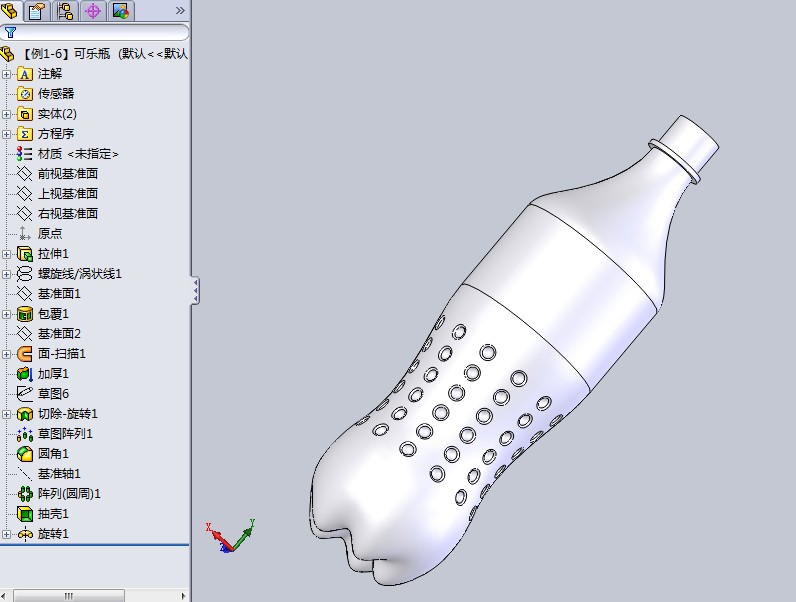
Task: Click the feature tree filter field
Action: coord(94,32)
